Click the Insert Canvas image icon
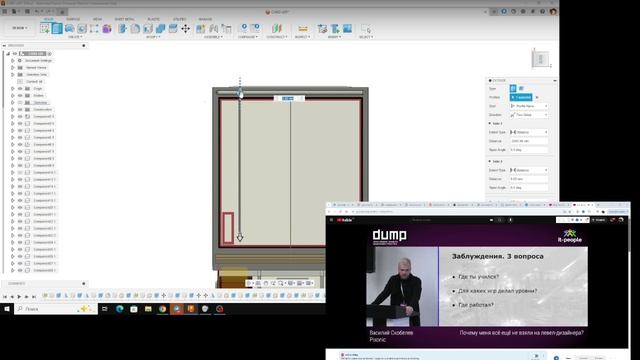Screen dimensions: 640x360 (x=347, y=28)
